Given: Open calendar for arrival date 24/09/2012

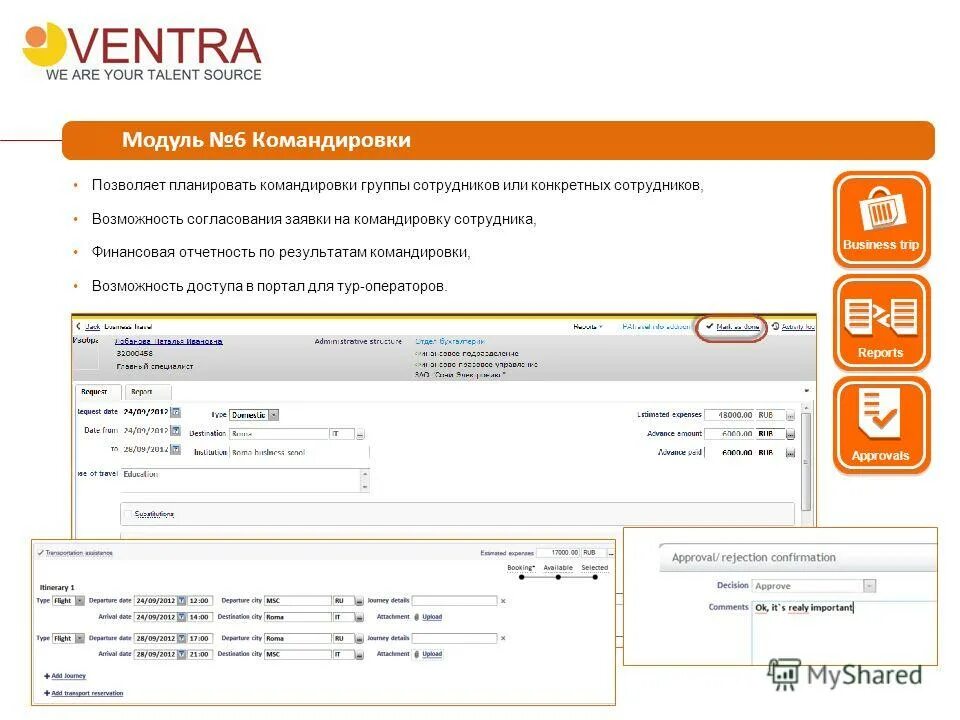Looking at the screenshot, I should click(181, 617).
